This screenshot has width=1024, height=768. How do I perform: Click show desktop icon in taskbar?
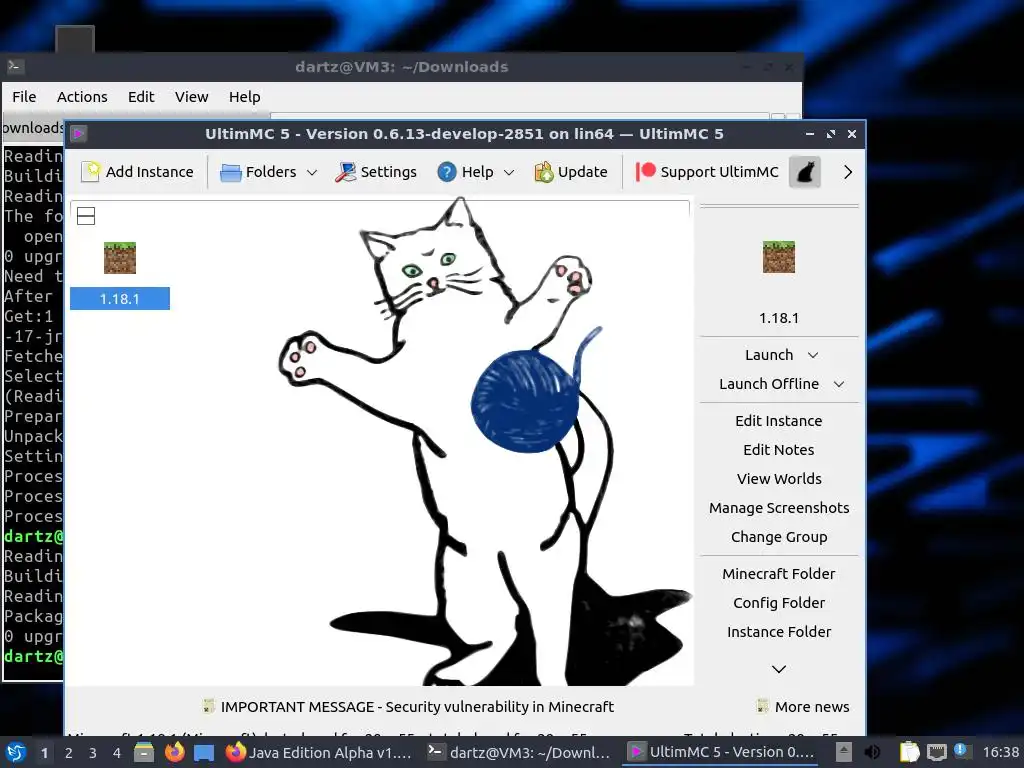tap(204, 753)
